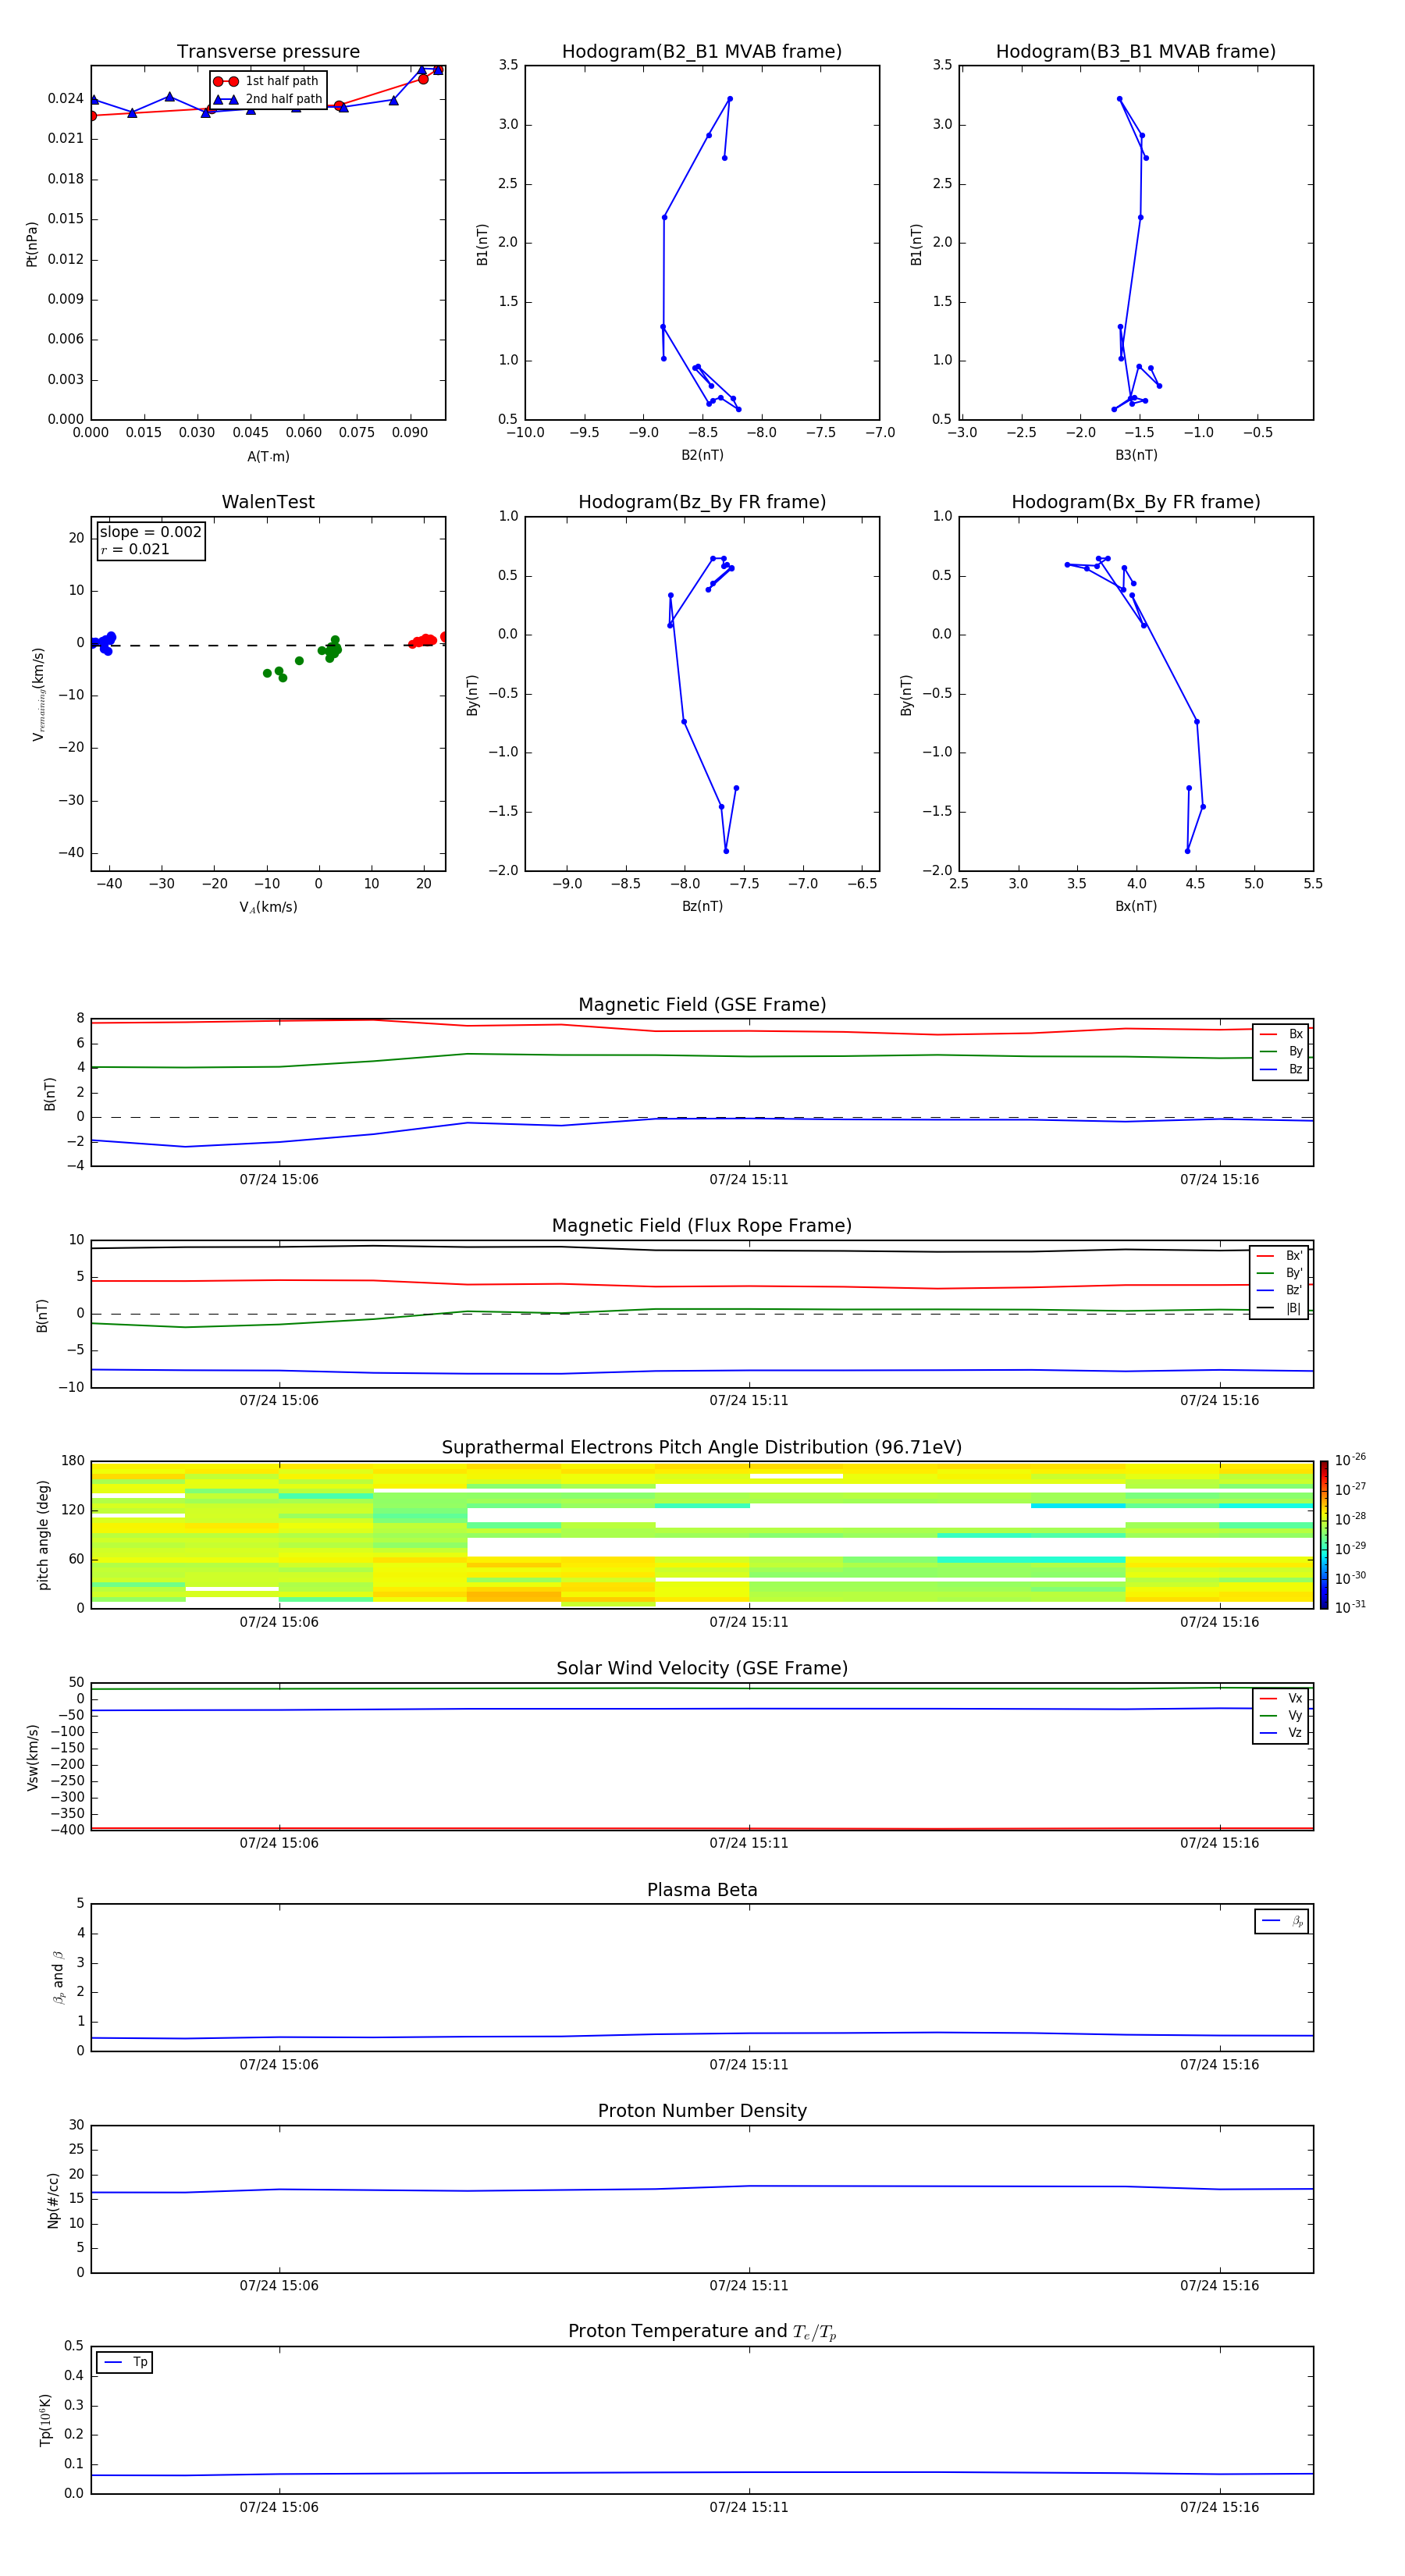
Task: Select the Vz legend entry
Action: [1281, 1733]
